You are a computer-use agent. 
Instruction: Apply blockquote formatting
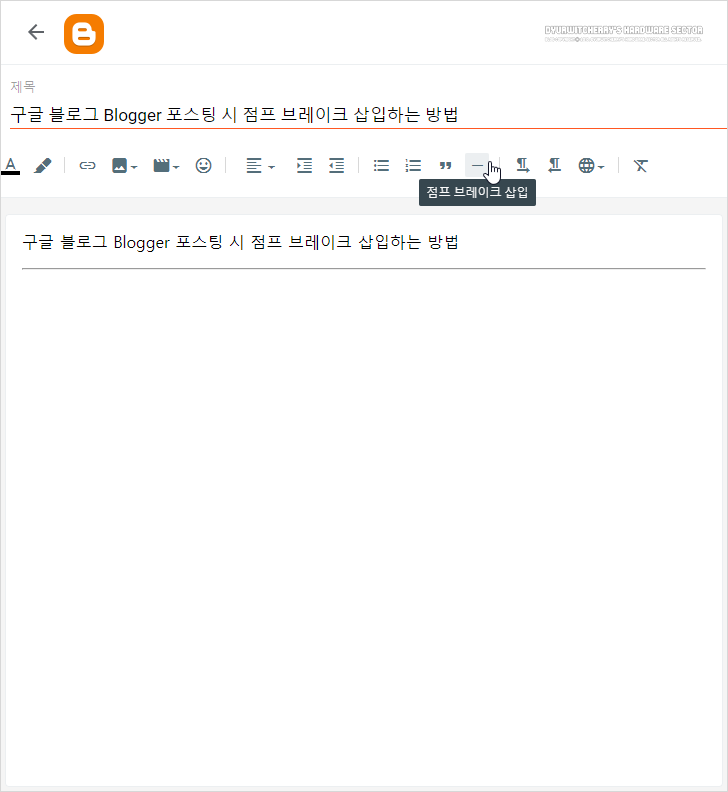coord(445,166)
